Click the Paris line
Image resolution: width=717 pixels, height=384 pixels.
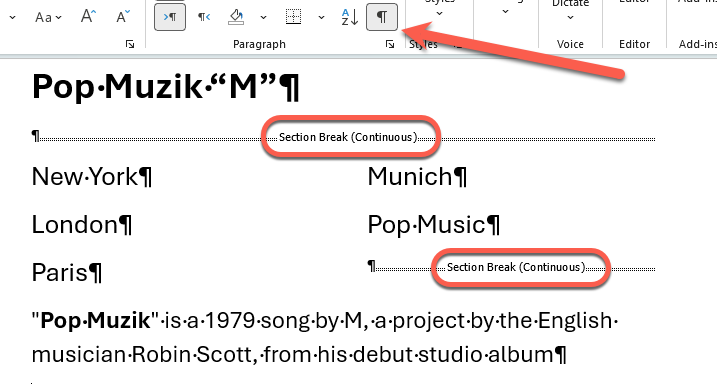pos(66,272)
